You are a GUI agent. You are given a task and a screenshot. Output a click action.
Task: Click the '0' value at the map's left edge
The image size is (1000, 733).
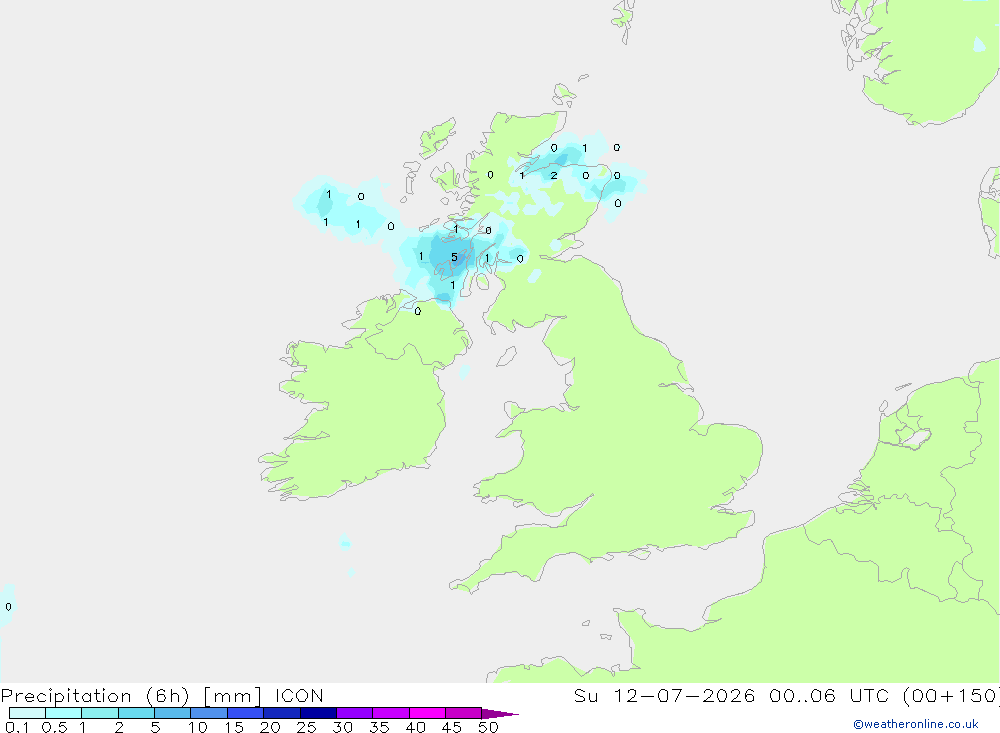coord(8,607)
